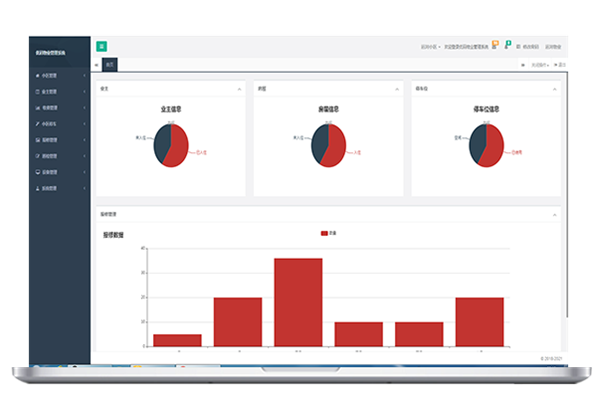The image size is (594, 405).
Task: Collapse the 停车位 pie chart panel
Action: (x=555, y=89)
